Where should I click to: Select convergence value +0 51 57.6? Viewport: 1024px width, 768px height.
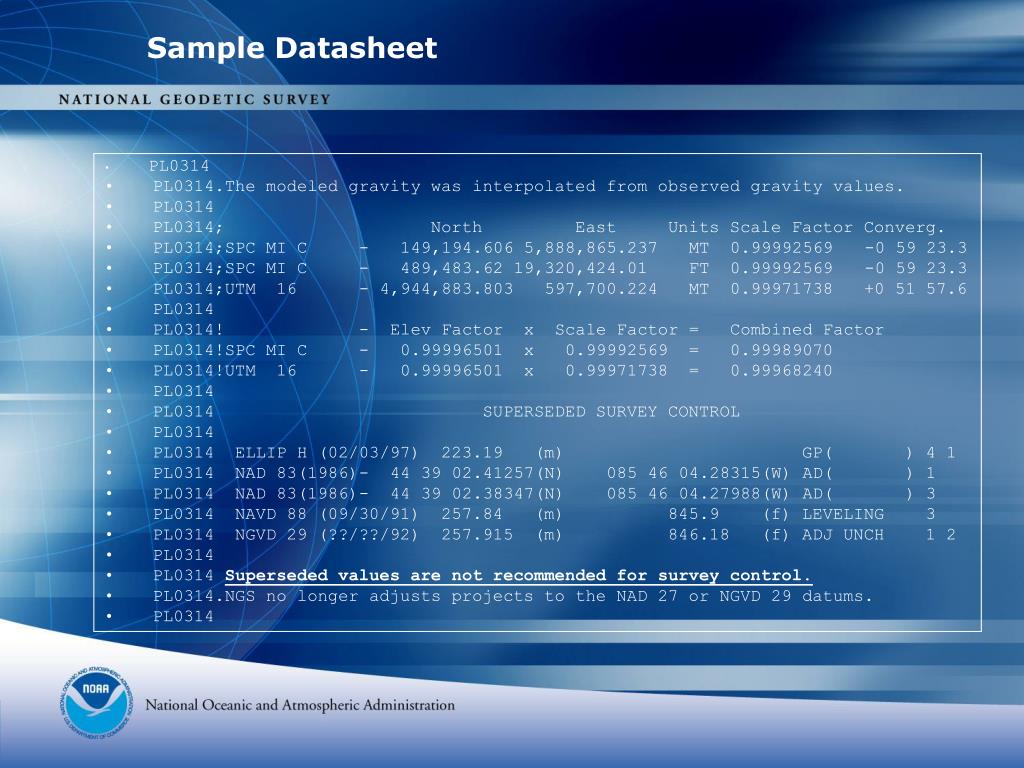[915, 289]
